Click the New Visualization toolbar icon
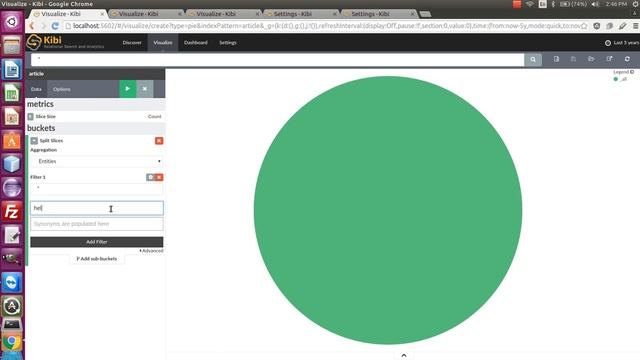The width and height of the screenshot is (640, 360). (556, 59)
